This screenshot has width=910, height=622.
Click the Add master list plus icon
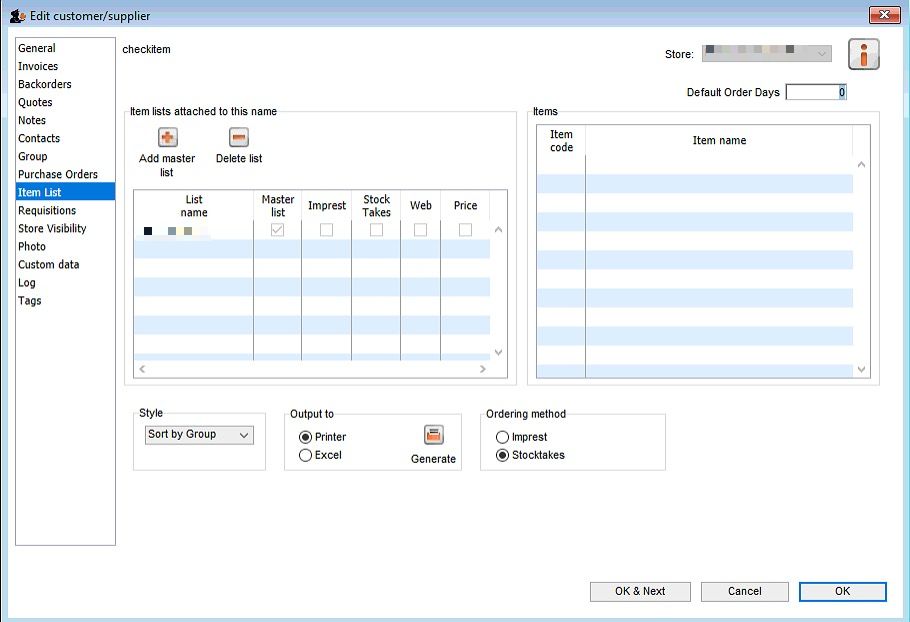coord(167,138)
